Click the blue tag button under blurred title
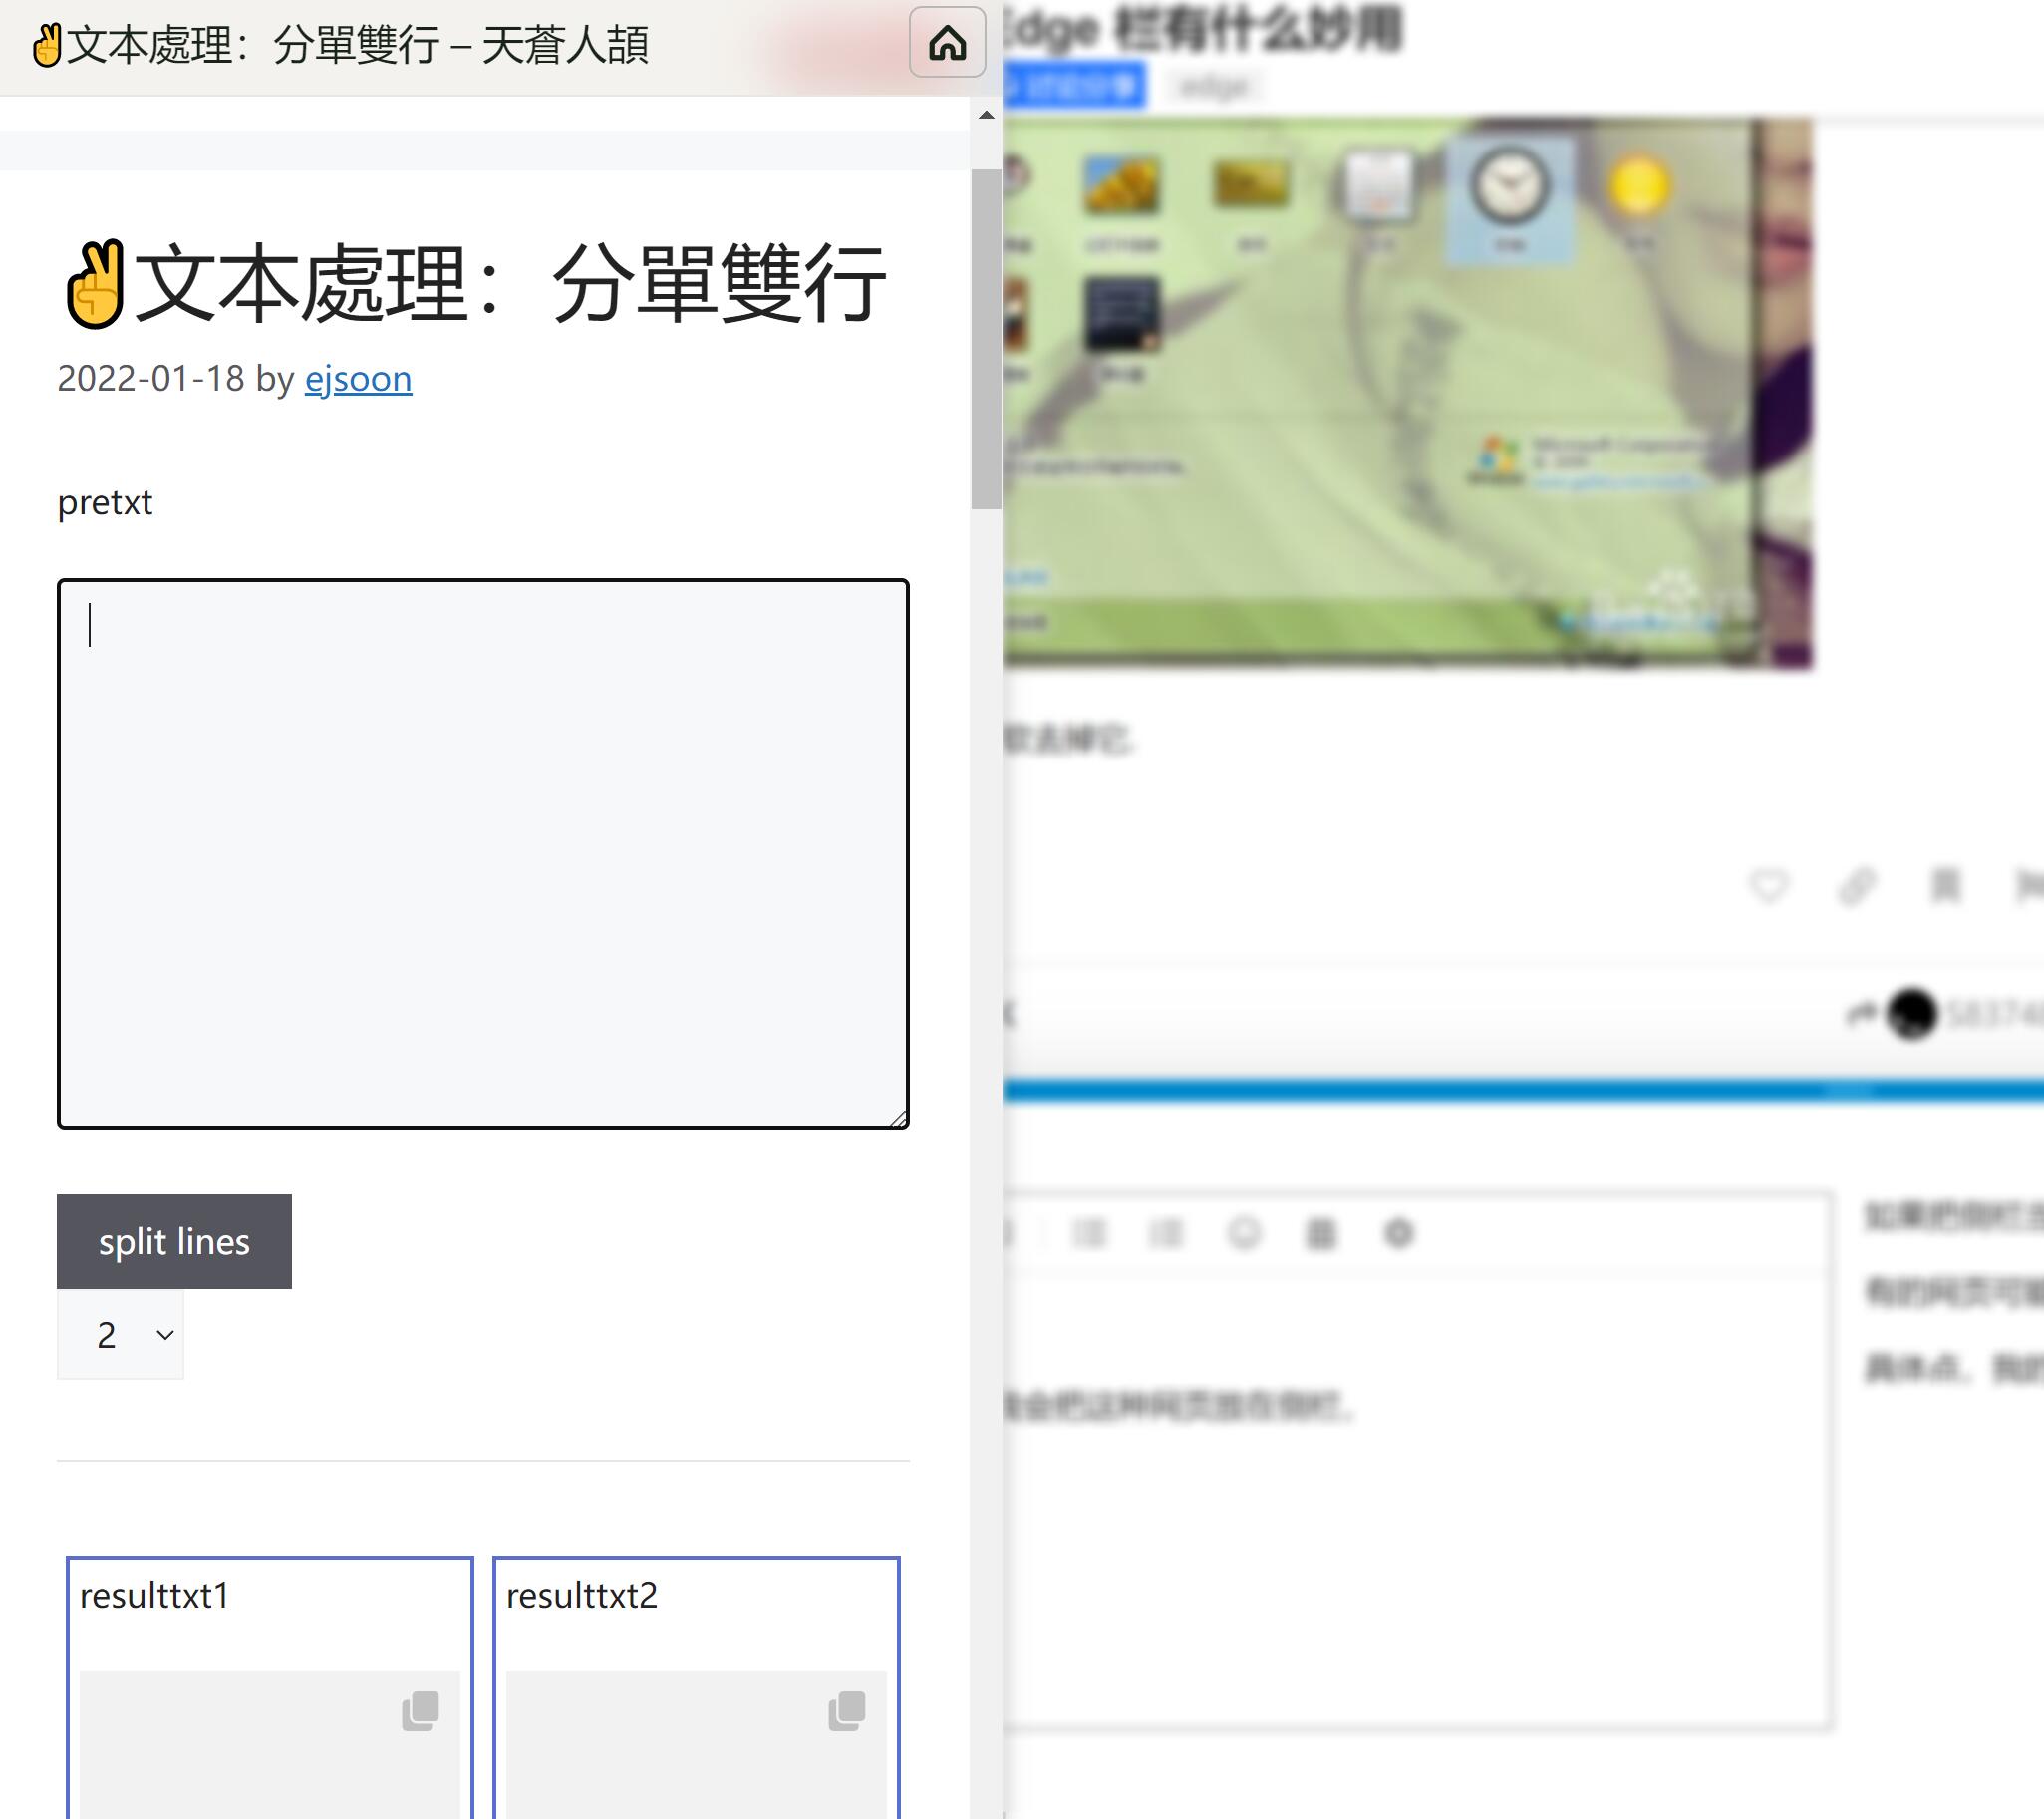2044x1819 pixels. click(1073, 86)
